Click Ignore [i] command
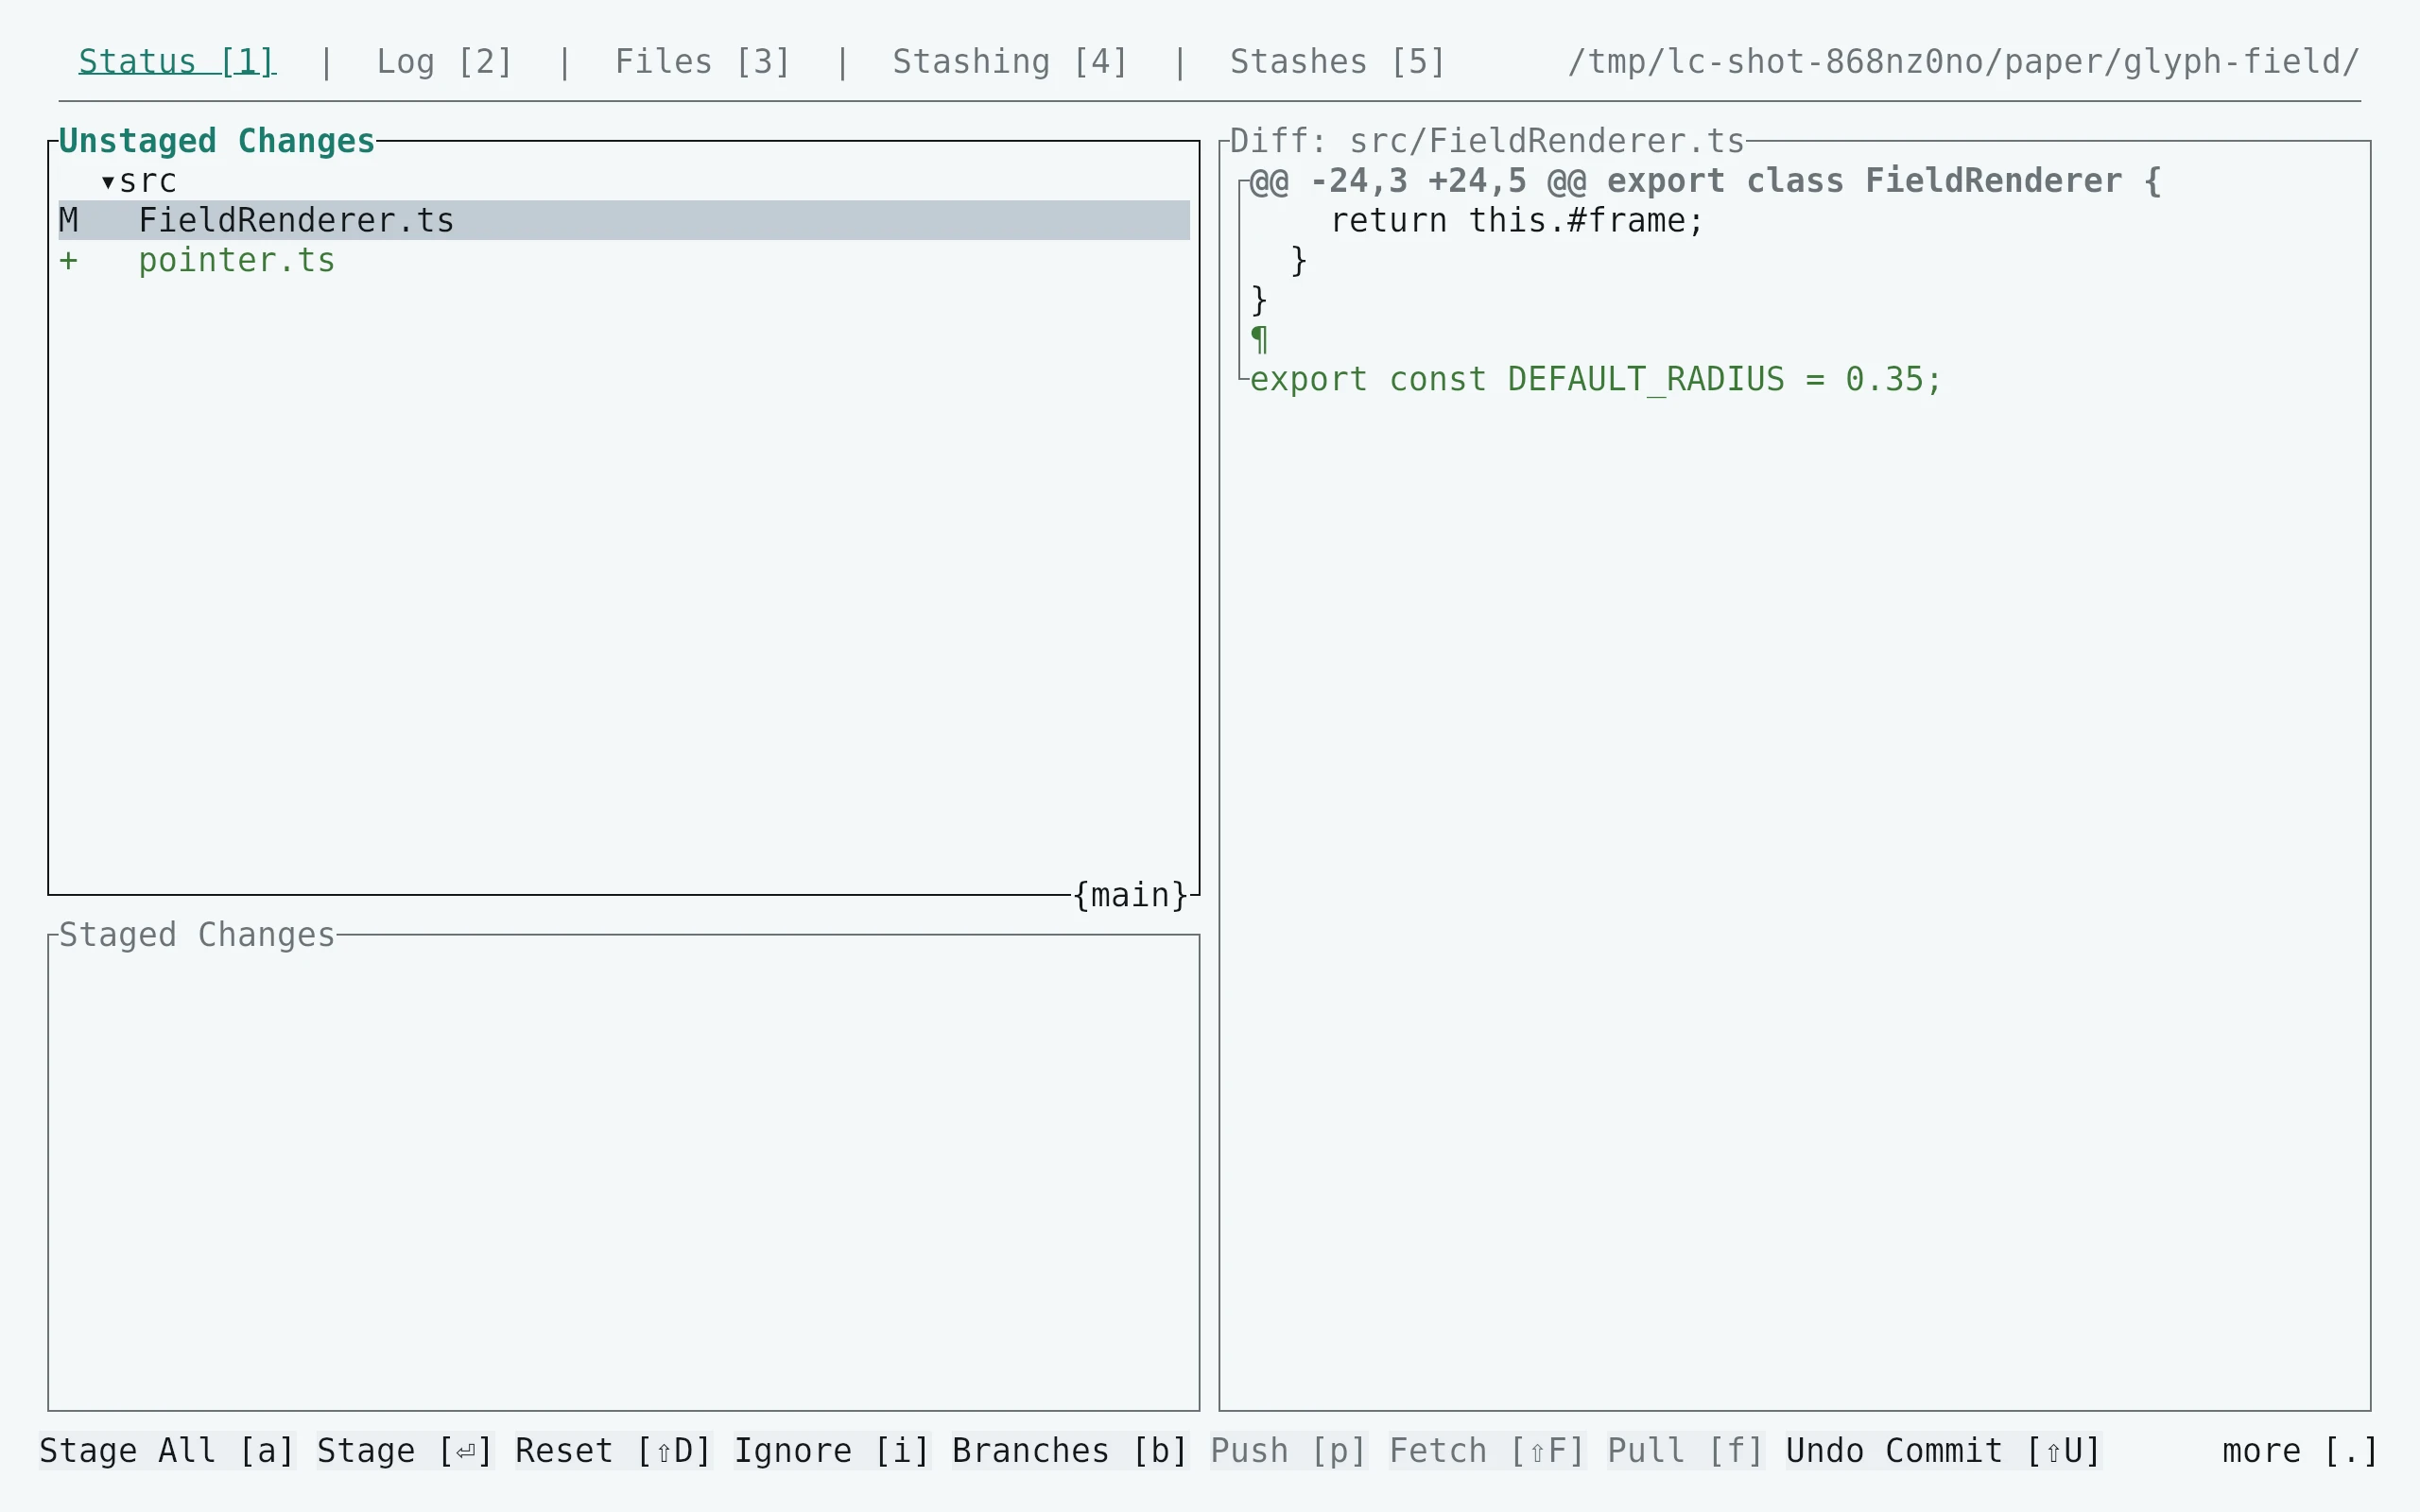2420x1512 pixels. (x=832, y=1450)
